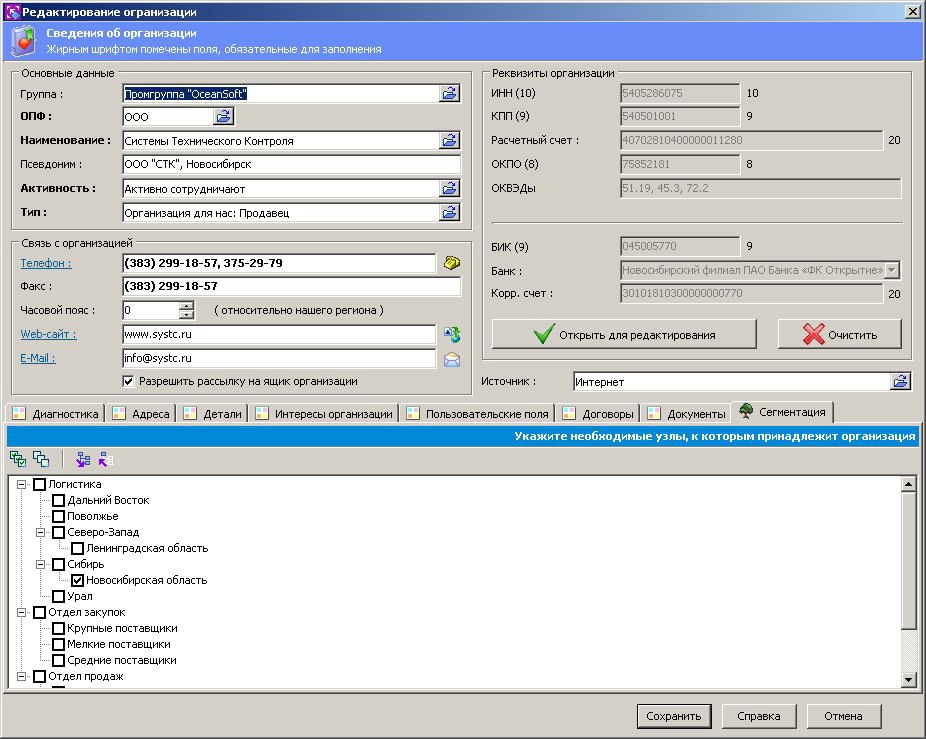
Task: Check the Ленинградская область node
Action: click(x=77, y=548)
